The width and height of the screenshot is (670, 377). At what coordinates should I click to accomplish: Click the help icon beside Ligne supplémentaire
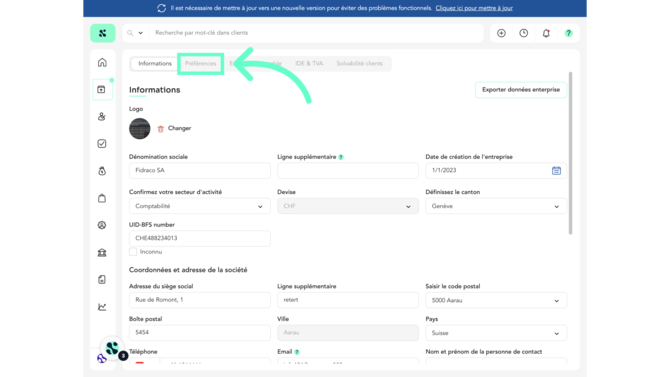(x=341, y=157)
